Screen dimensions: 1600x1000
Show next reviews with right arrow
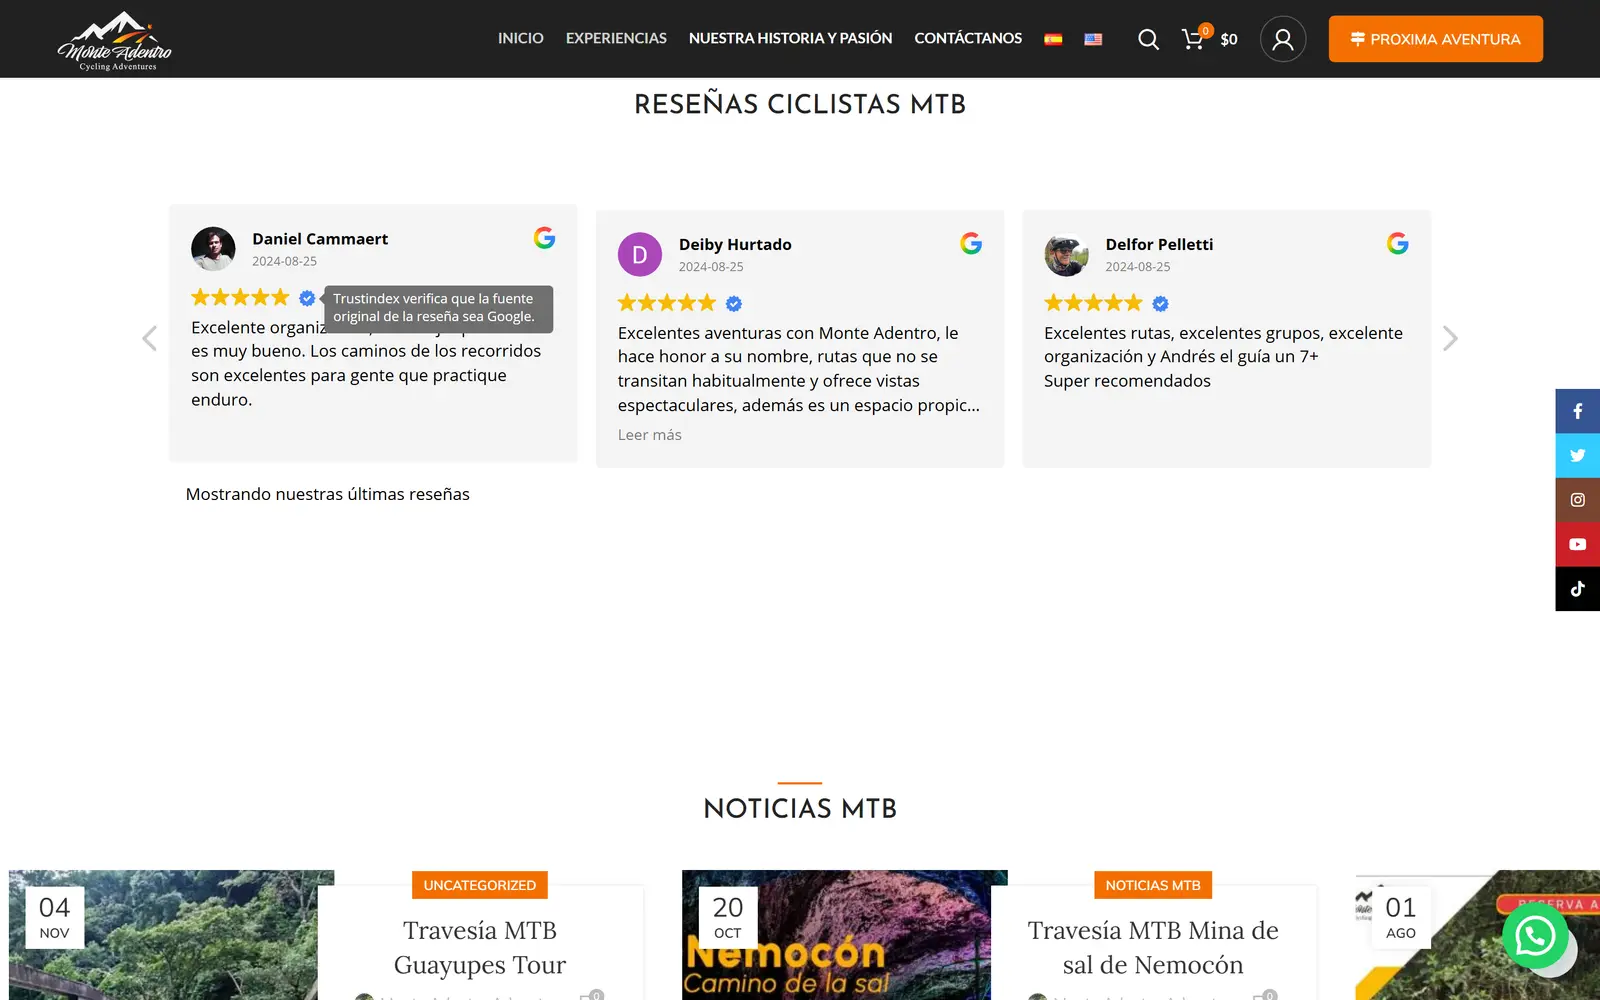(x=1450, y=339)
